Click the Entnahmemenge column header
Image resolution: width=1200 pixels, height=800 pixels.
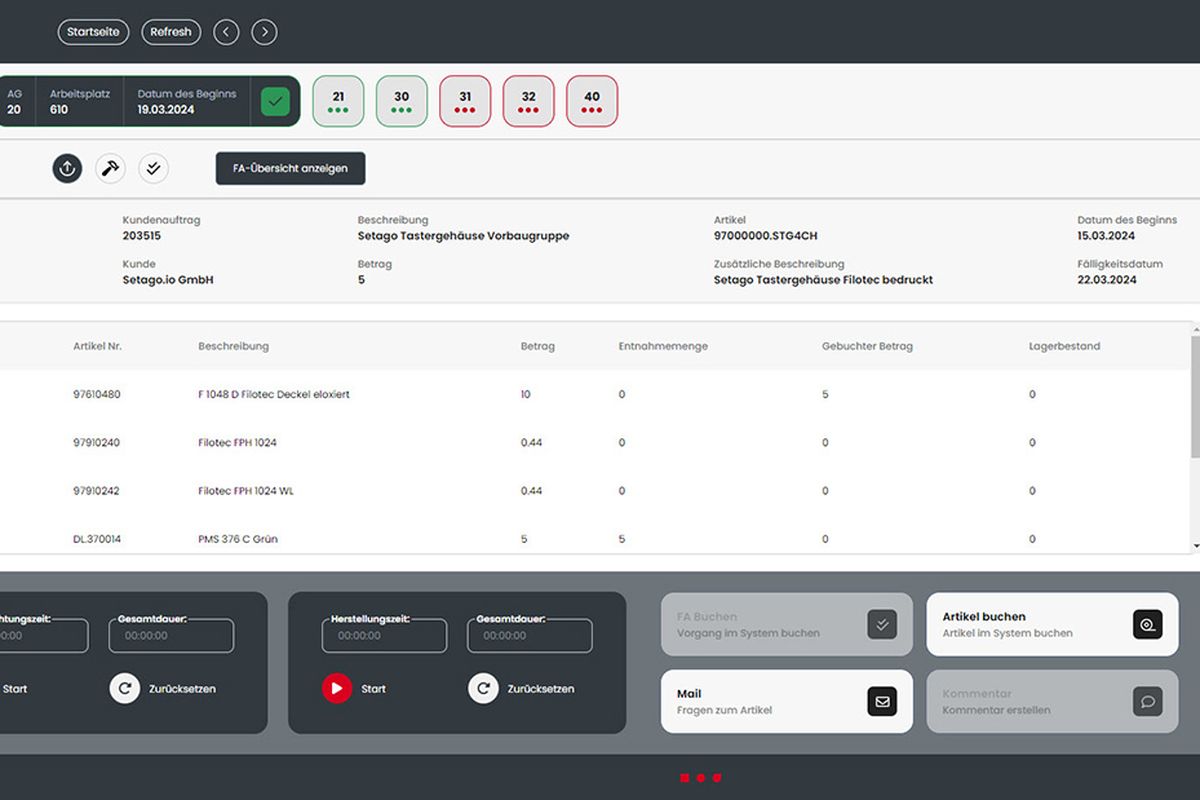(x=663, y=346)
